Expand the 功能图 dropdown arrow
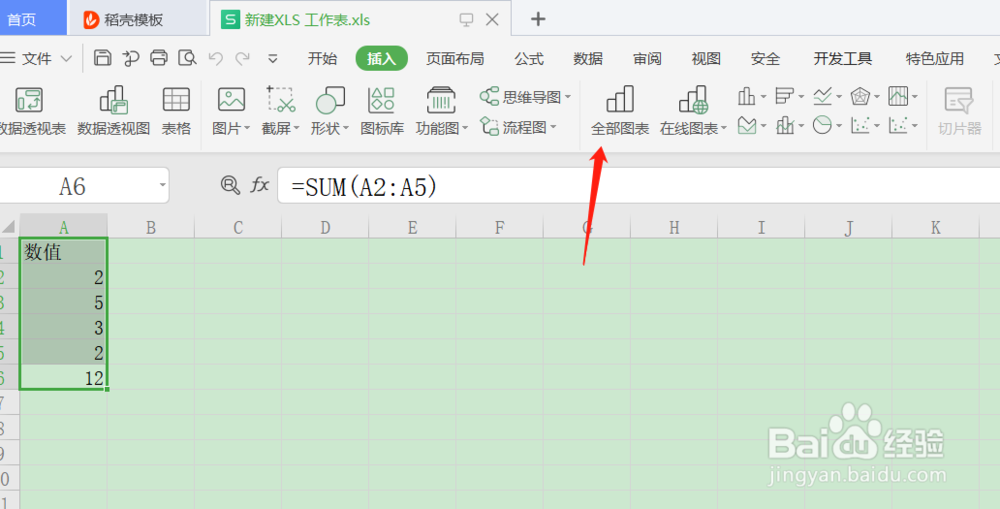Image resolution: width=1000 pixels, height=509 pixels. pyautogui.click(x=465, y=128)
